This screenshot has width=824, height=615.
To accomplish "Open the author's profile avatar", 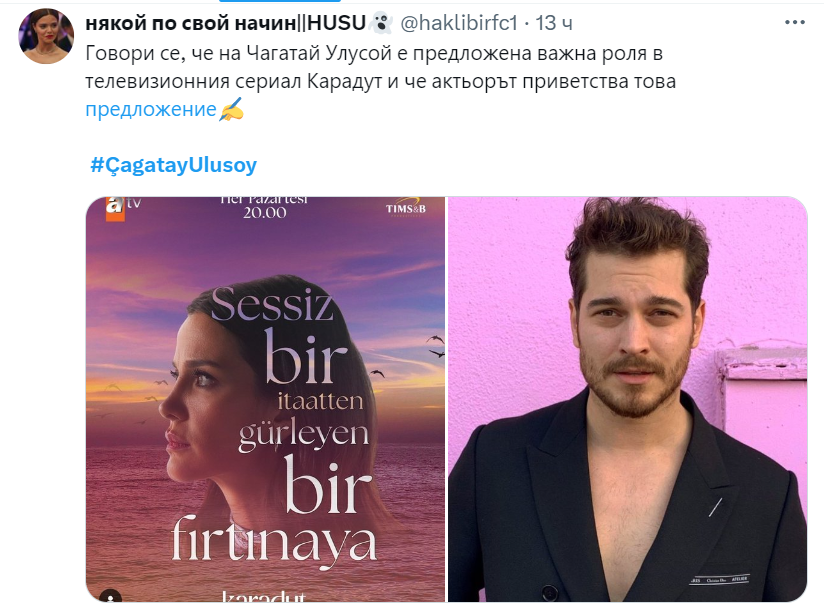I will [46, 36].
